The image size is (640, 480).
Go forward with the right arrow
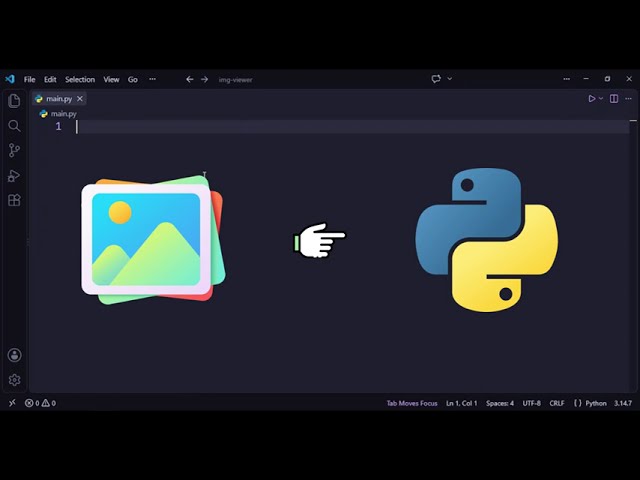[x=204, y=79]
